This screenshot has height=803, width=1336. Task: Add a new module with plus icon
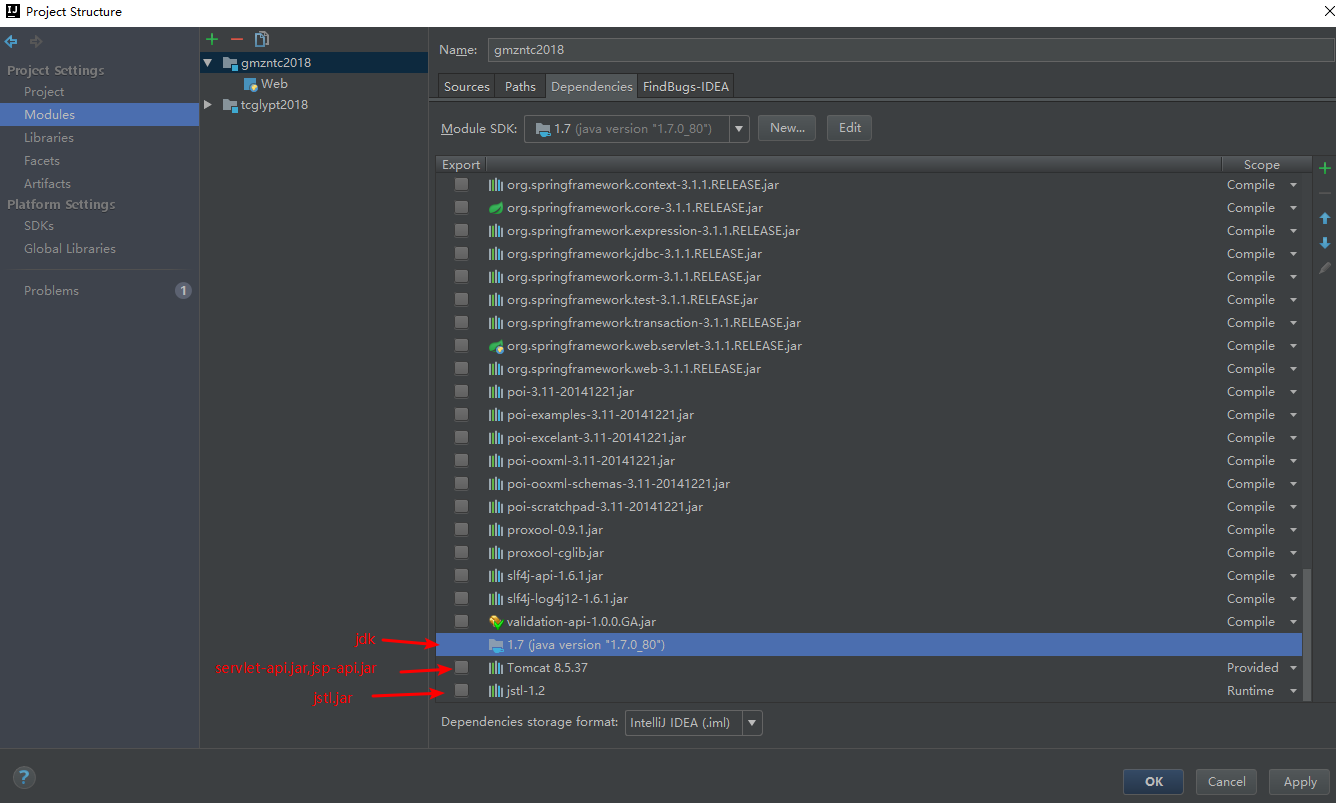(212, 39)
